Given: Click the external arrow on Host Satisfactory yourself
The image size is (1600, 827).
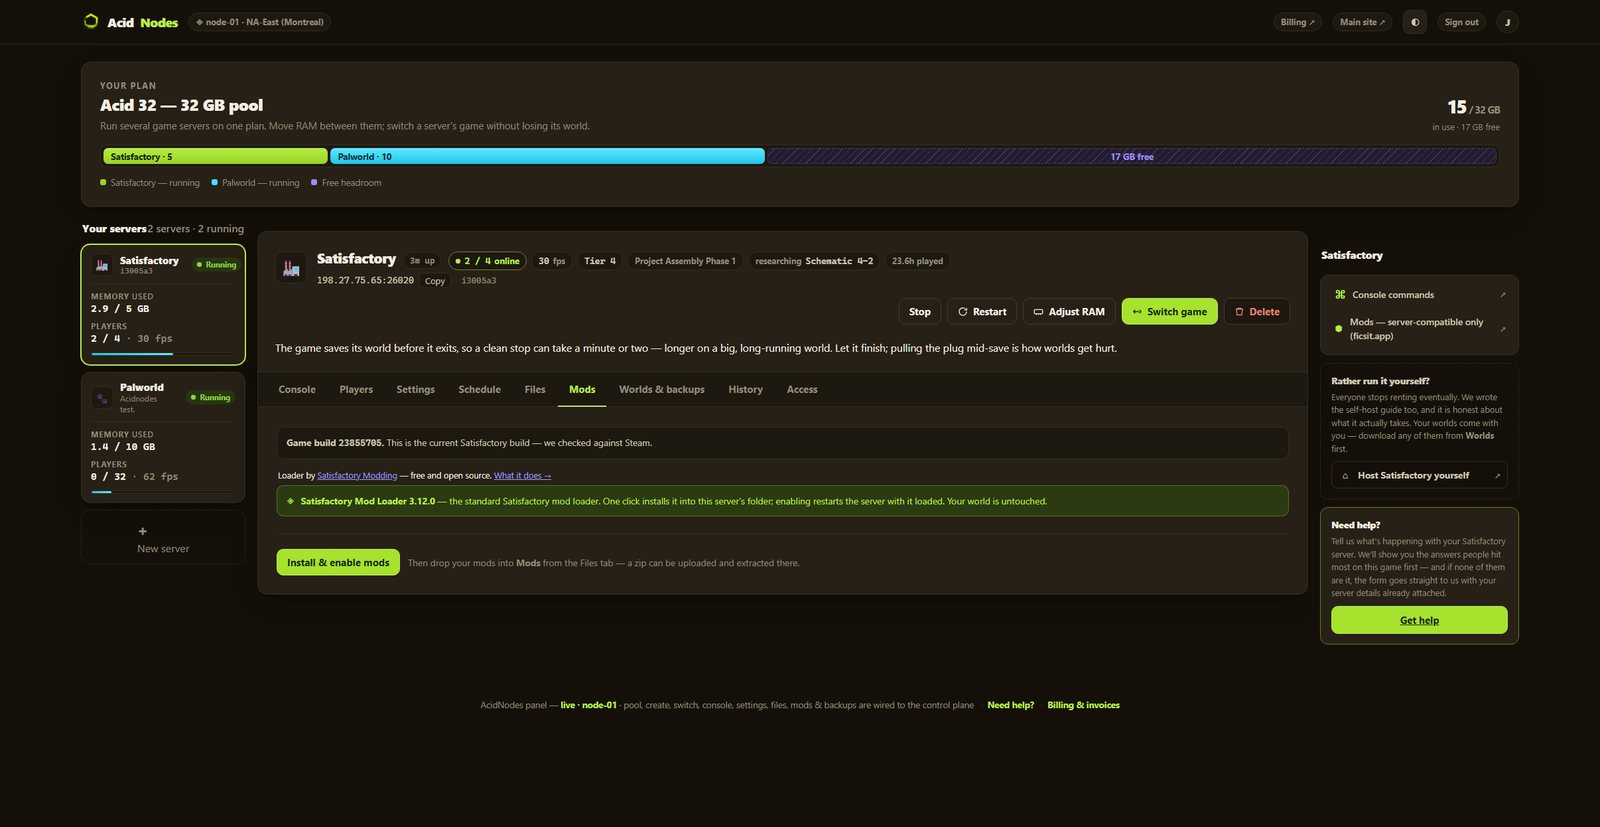Looking at the screenshot, I should pyautogui.click(x=1497, y=476).
